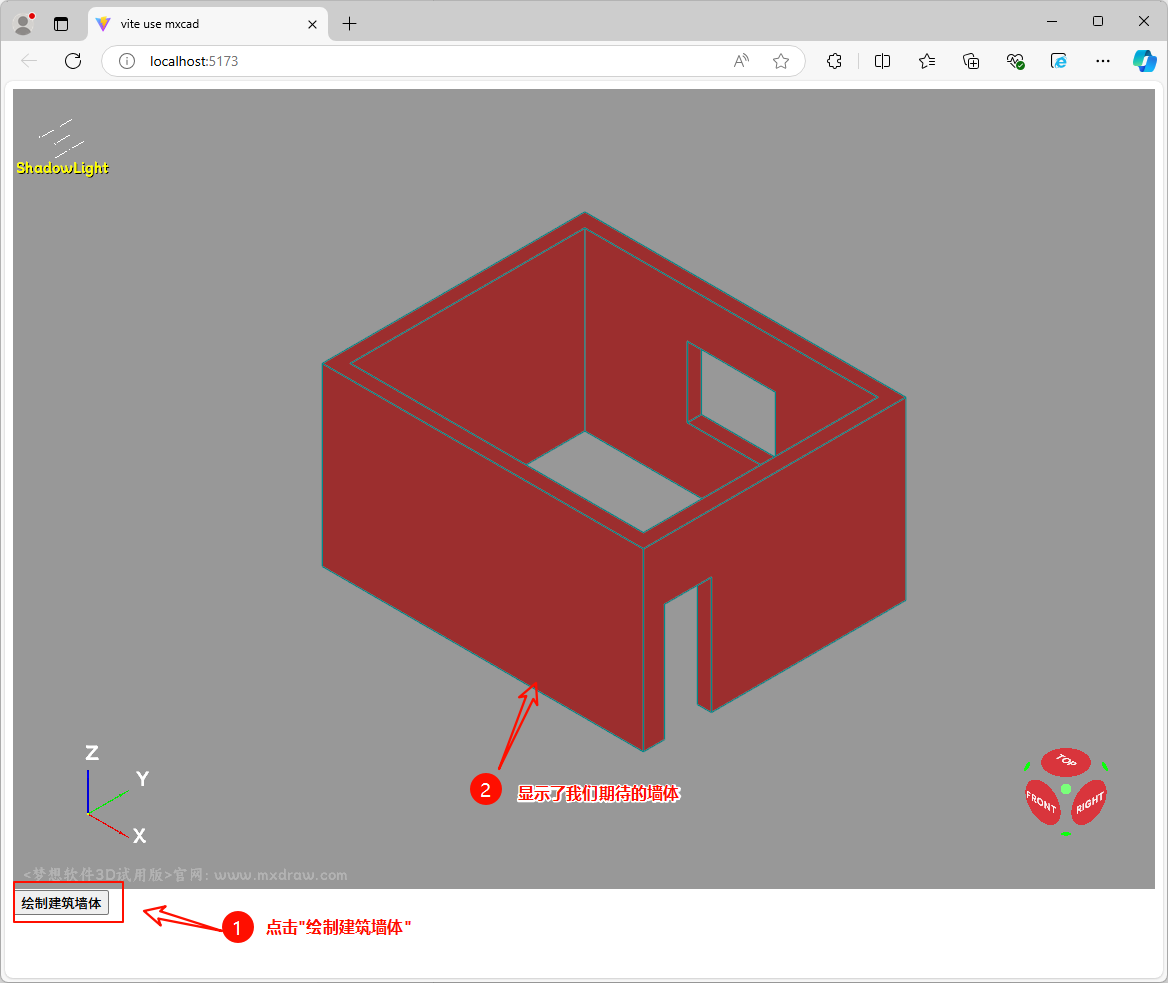Click the XYZ axis indicator
This screenshot has width=1168, height=983.
click(x=115, y=795)
